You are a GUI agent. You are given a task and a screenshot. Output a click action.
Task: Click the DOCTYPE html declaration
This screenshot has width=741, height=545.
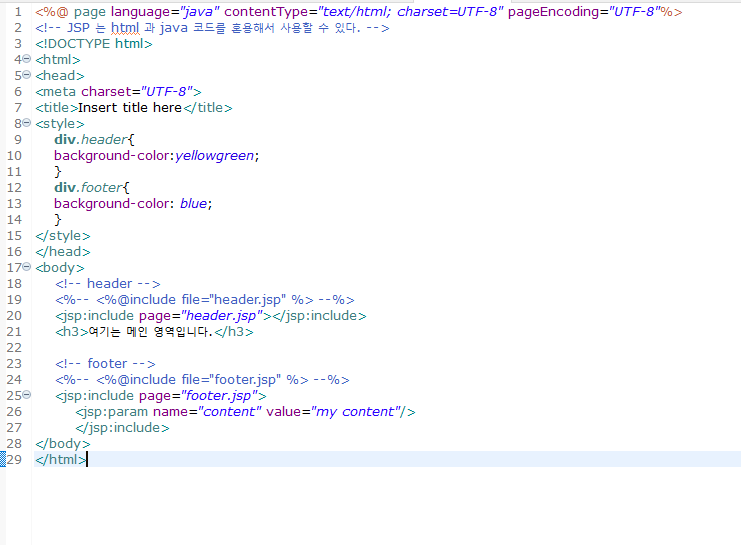(94, 44)
